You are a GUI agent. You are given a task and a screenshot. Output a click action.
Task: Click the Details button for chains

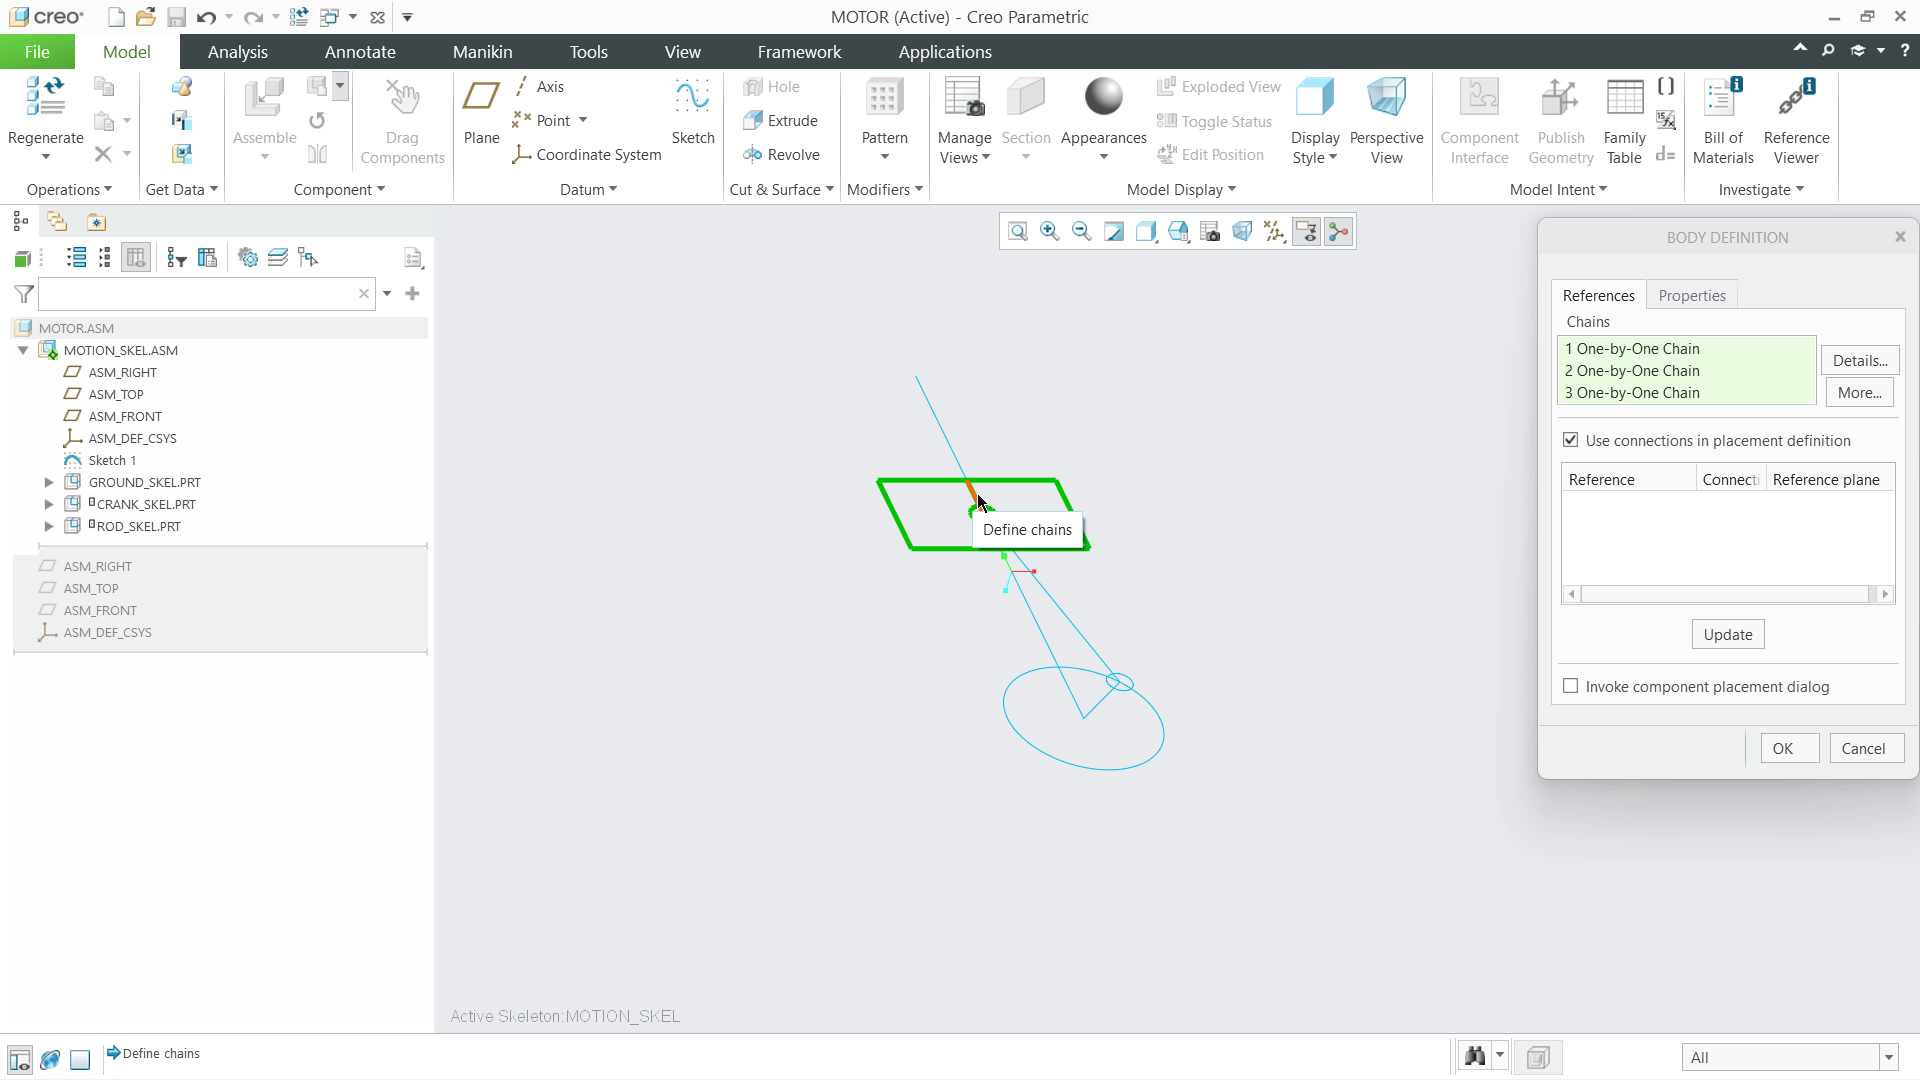[x=1859, y=359]
